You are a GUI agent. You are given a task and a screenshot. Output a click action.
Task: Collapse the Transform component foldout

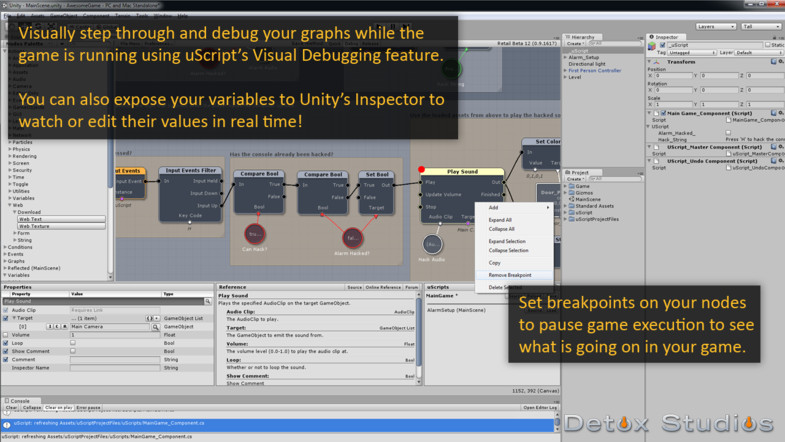650,62
